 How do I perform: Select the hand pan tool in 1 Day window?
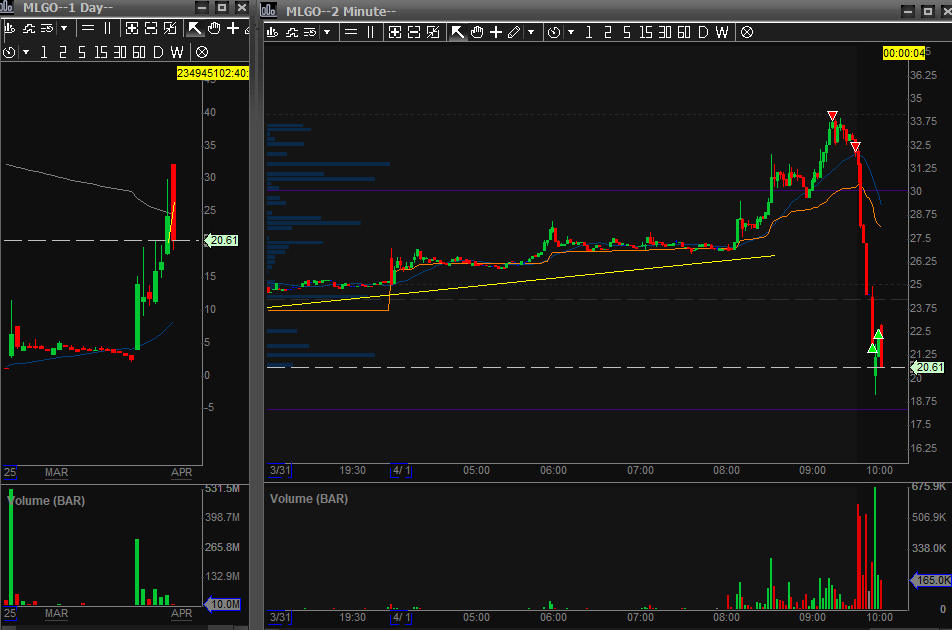coord(214,28)
